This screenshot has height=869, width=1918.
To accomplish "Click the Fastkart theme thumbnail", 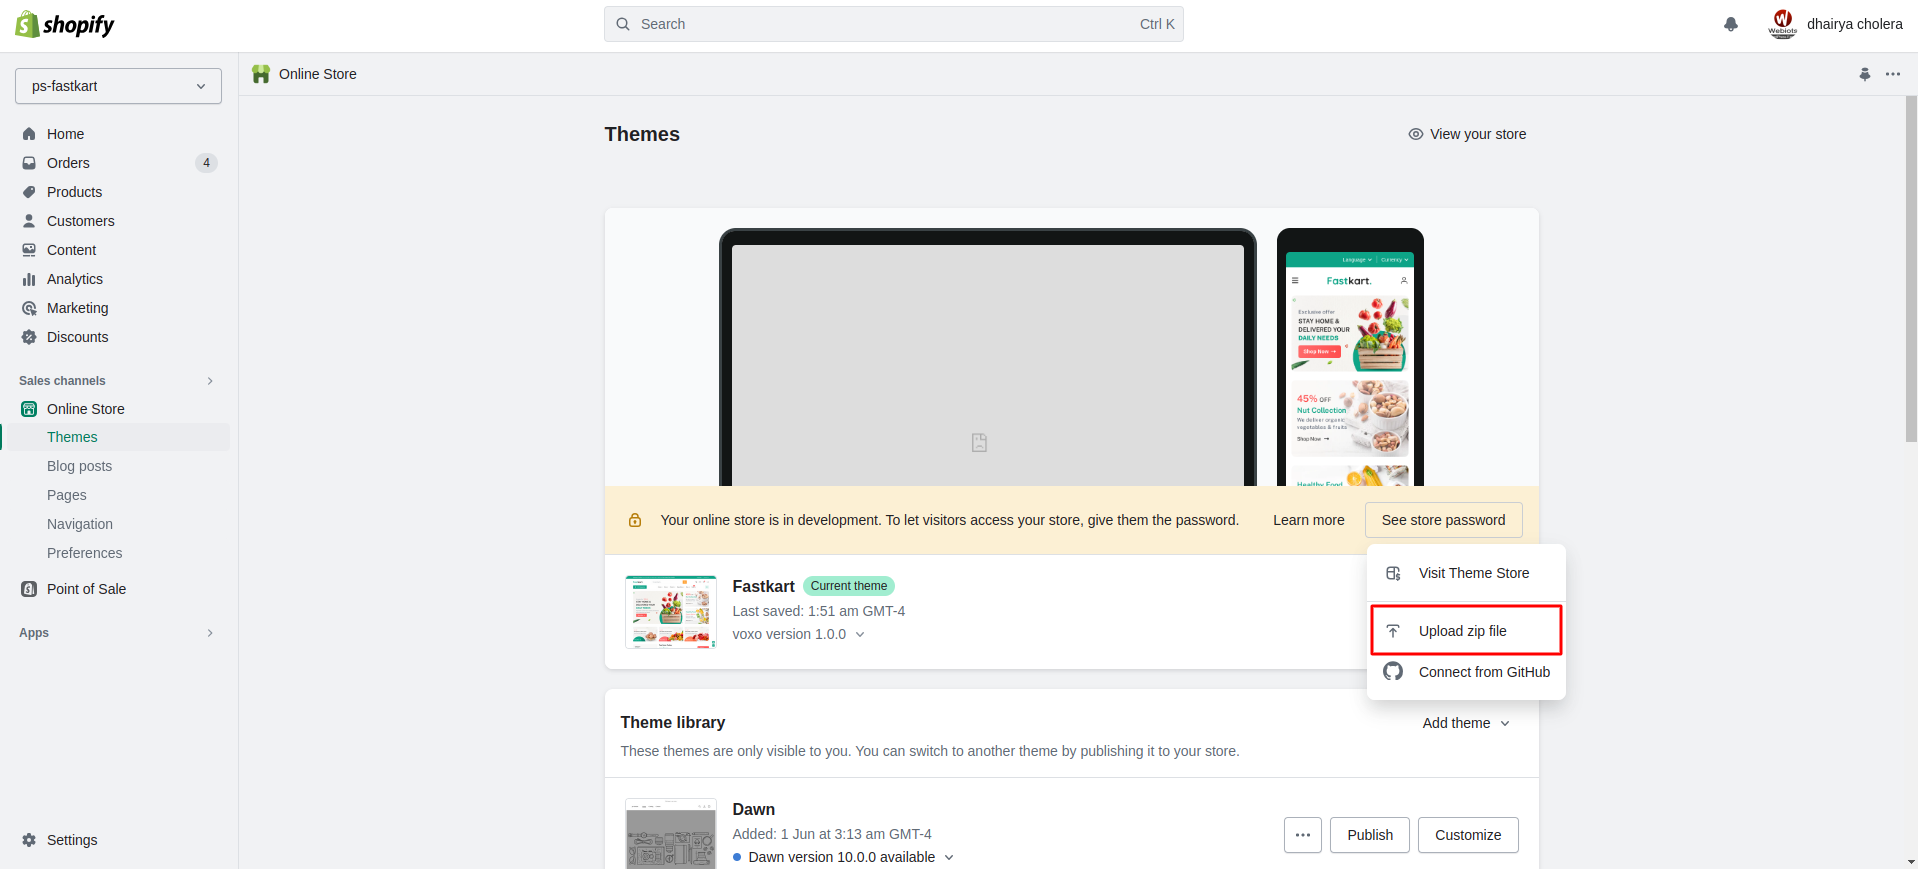I will pos(671,612).
